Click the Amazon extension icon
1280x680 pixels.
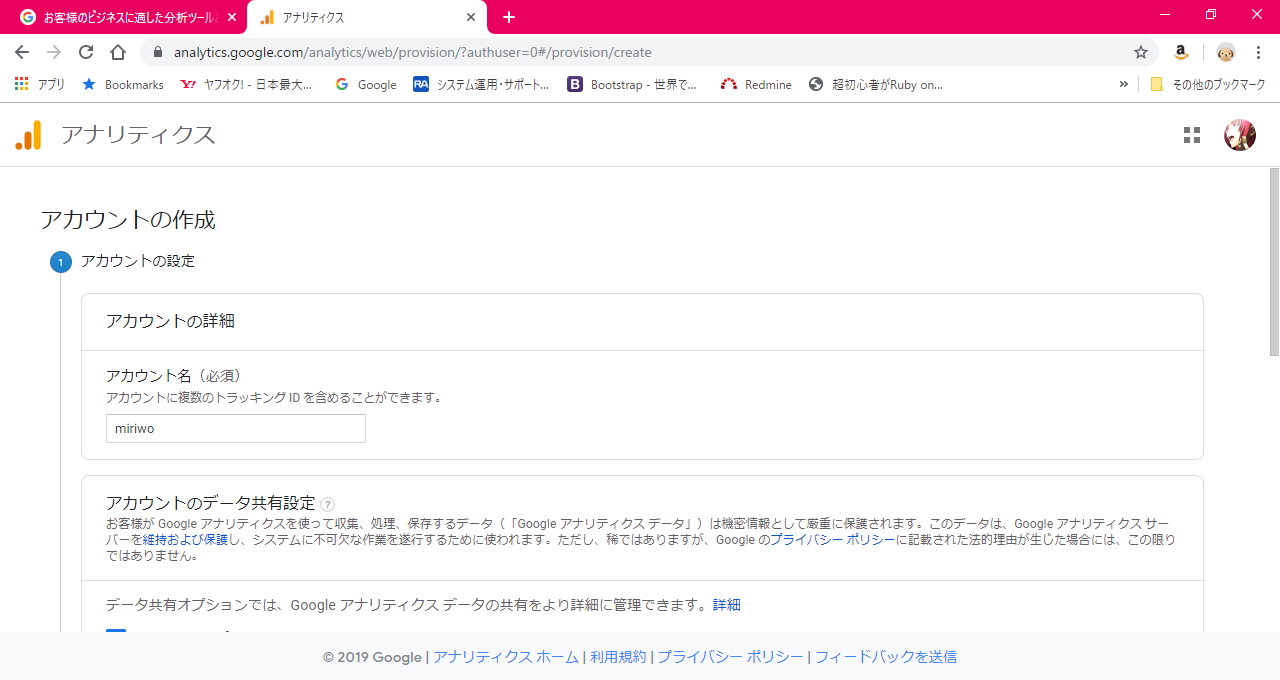click(x=1181, y=52)
